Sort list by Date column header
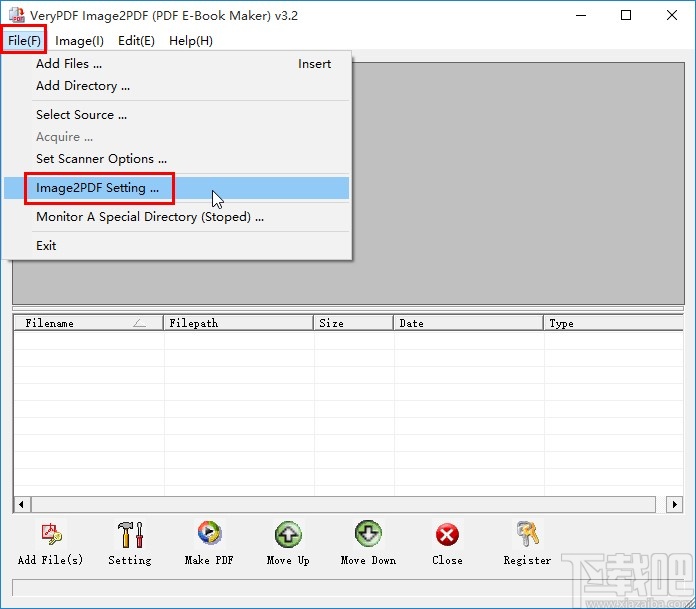 [468, 323]
